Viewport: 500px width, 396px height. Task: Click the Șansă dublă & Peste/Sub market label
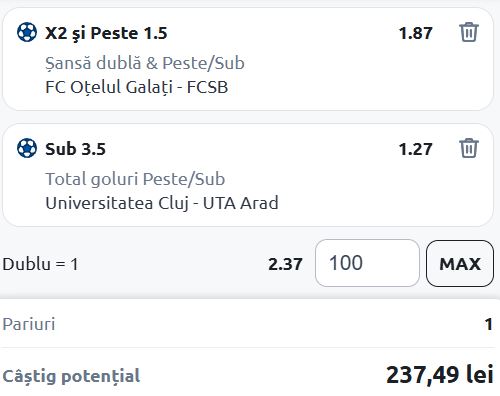click(145, 63)
